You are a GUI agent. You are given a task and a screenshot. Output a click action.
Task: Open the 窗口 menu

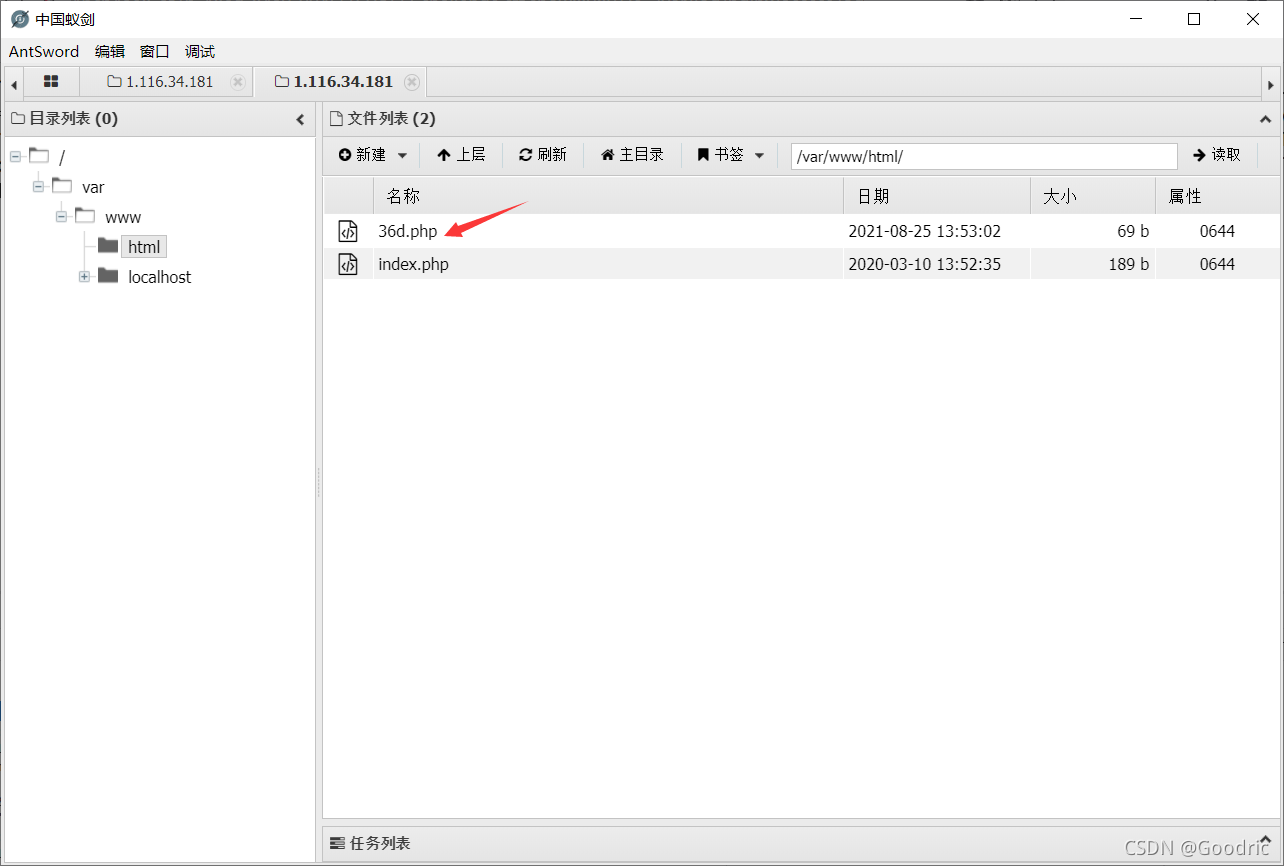[155, 51]
